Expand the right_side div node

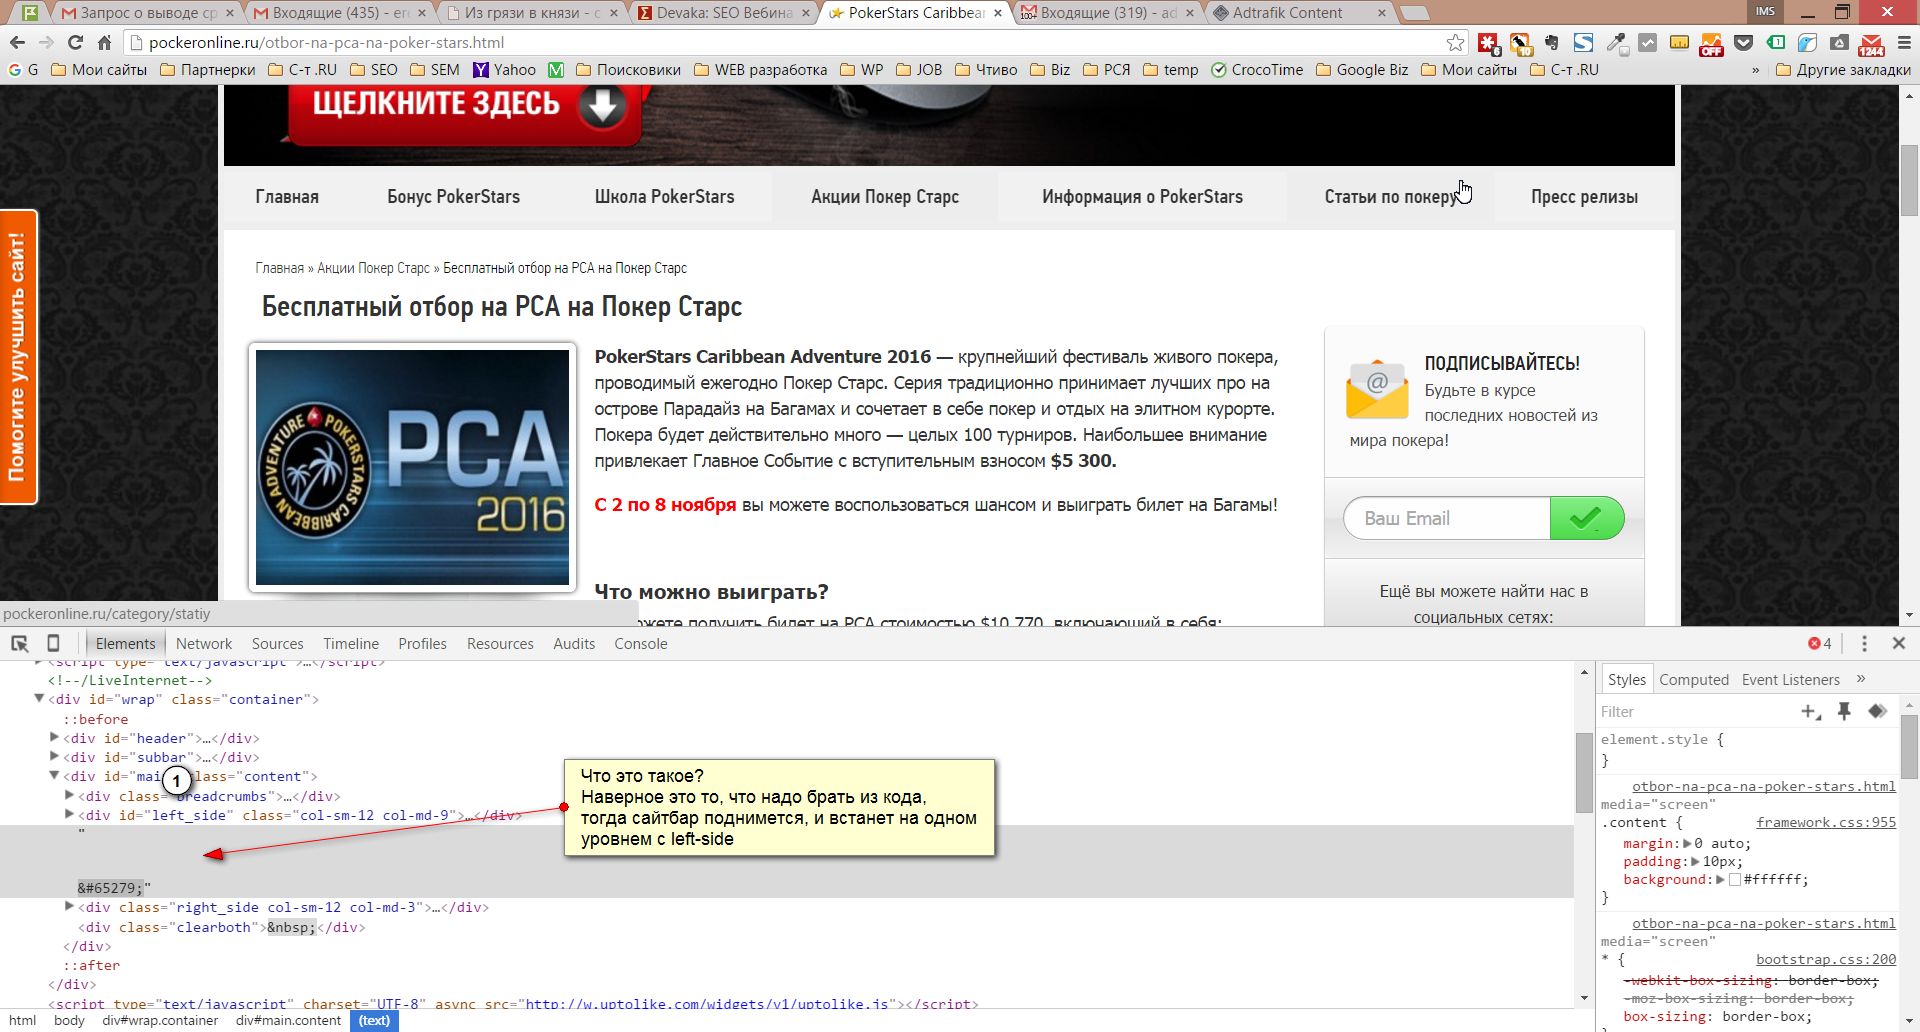(x=69, y=907)
